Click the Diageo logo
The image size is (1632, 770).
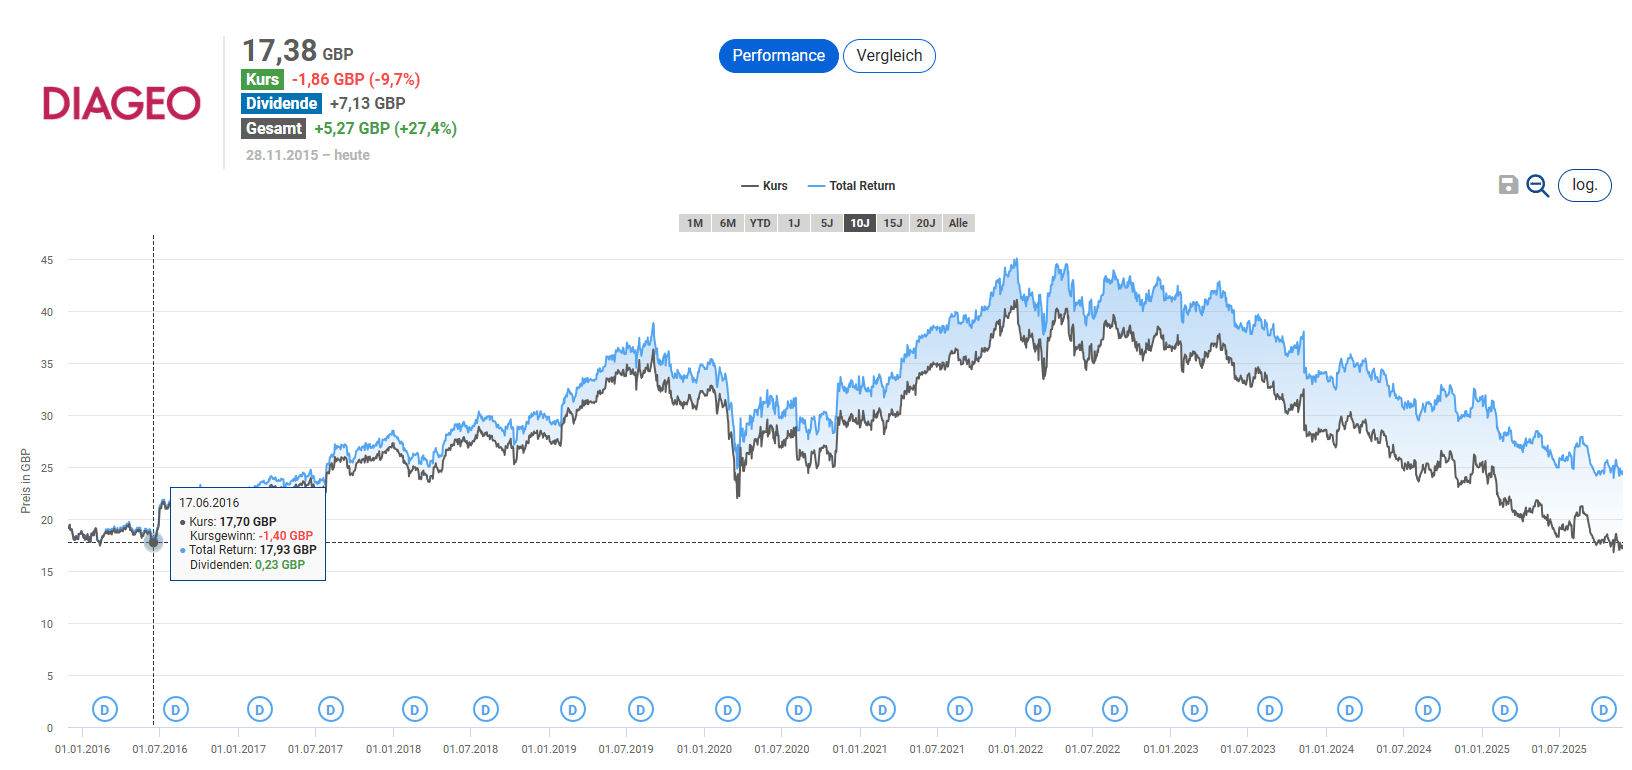[122, 103]
